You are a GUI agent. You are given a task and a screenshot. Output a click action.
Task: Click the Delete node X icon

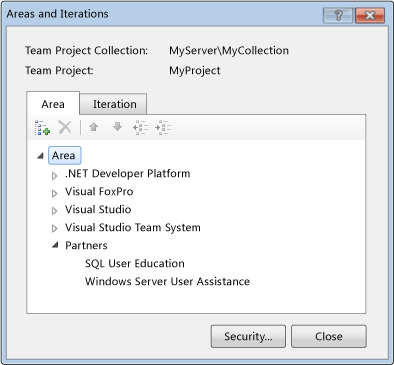click(65, 127)
